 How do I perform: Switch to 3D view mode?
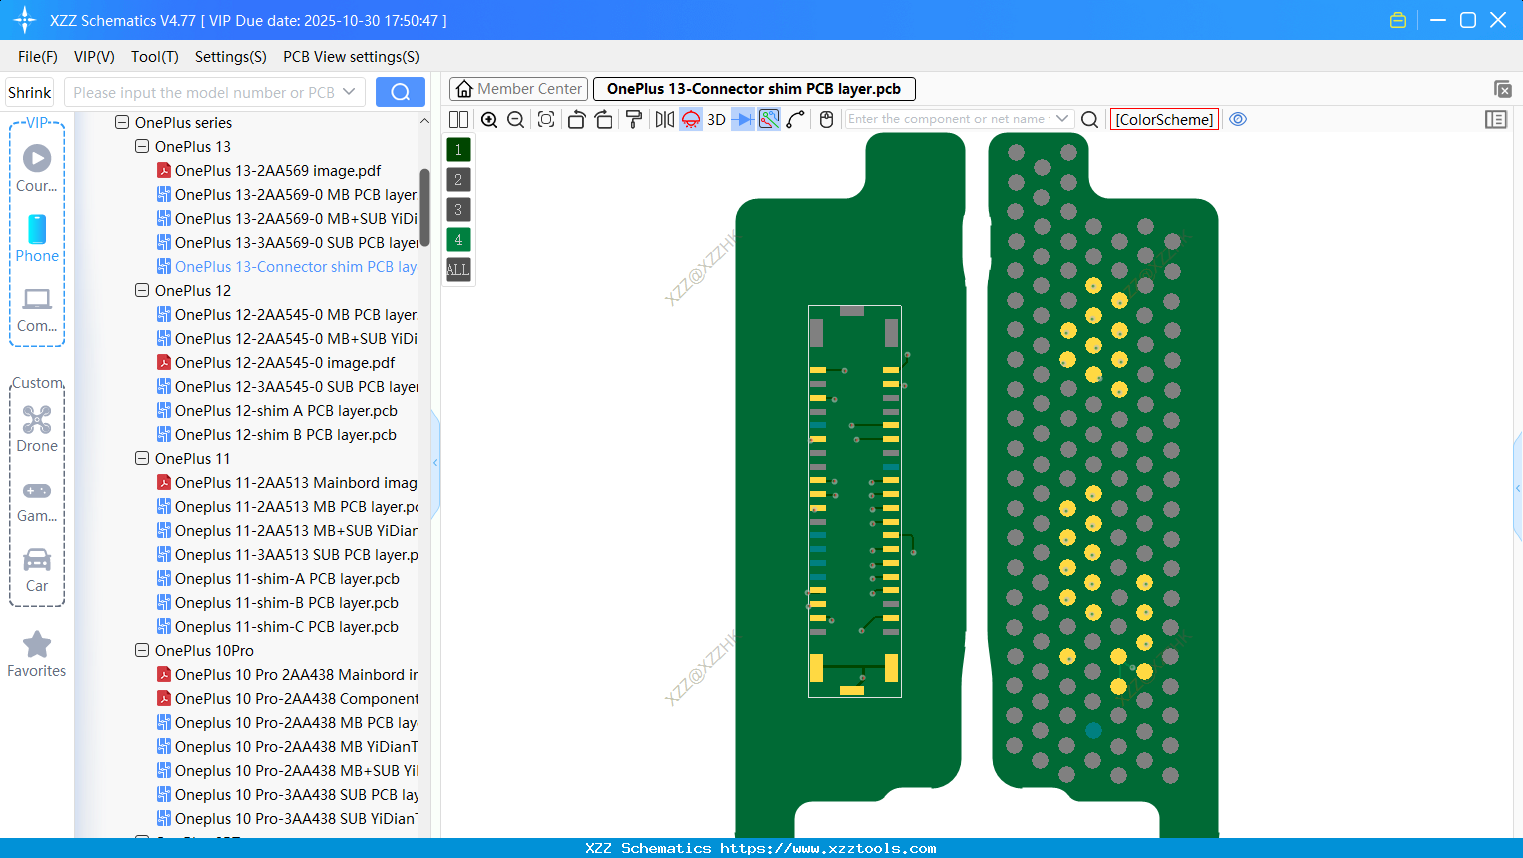pyautogui.click(x=715, y=119)
